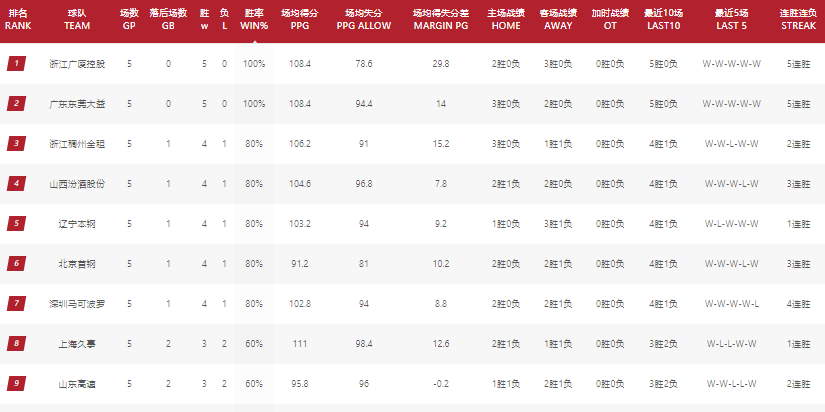Click the RANK column header
The height and width of the screenshot is (412, 825).
[18, 19]
